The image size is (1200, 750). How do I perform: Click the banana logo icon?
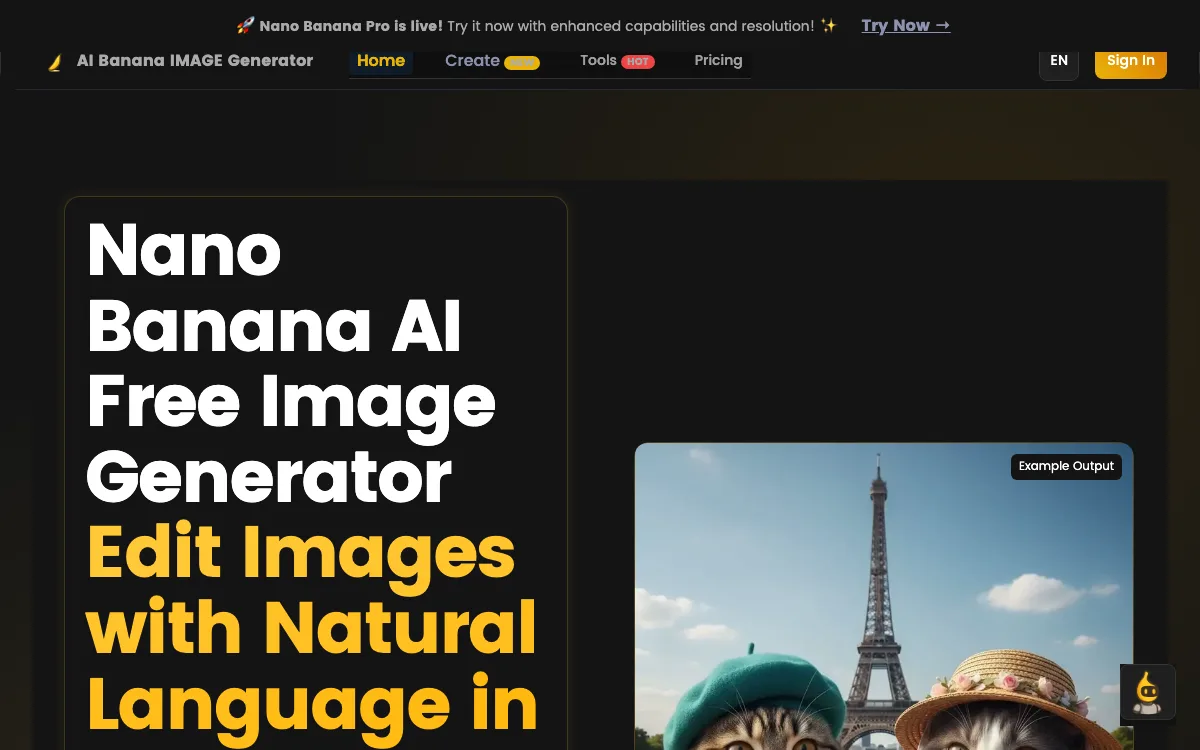point(55,62)
